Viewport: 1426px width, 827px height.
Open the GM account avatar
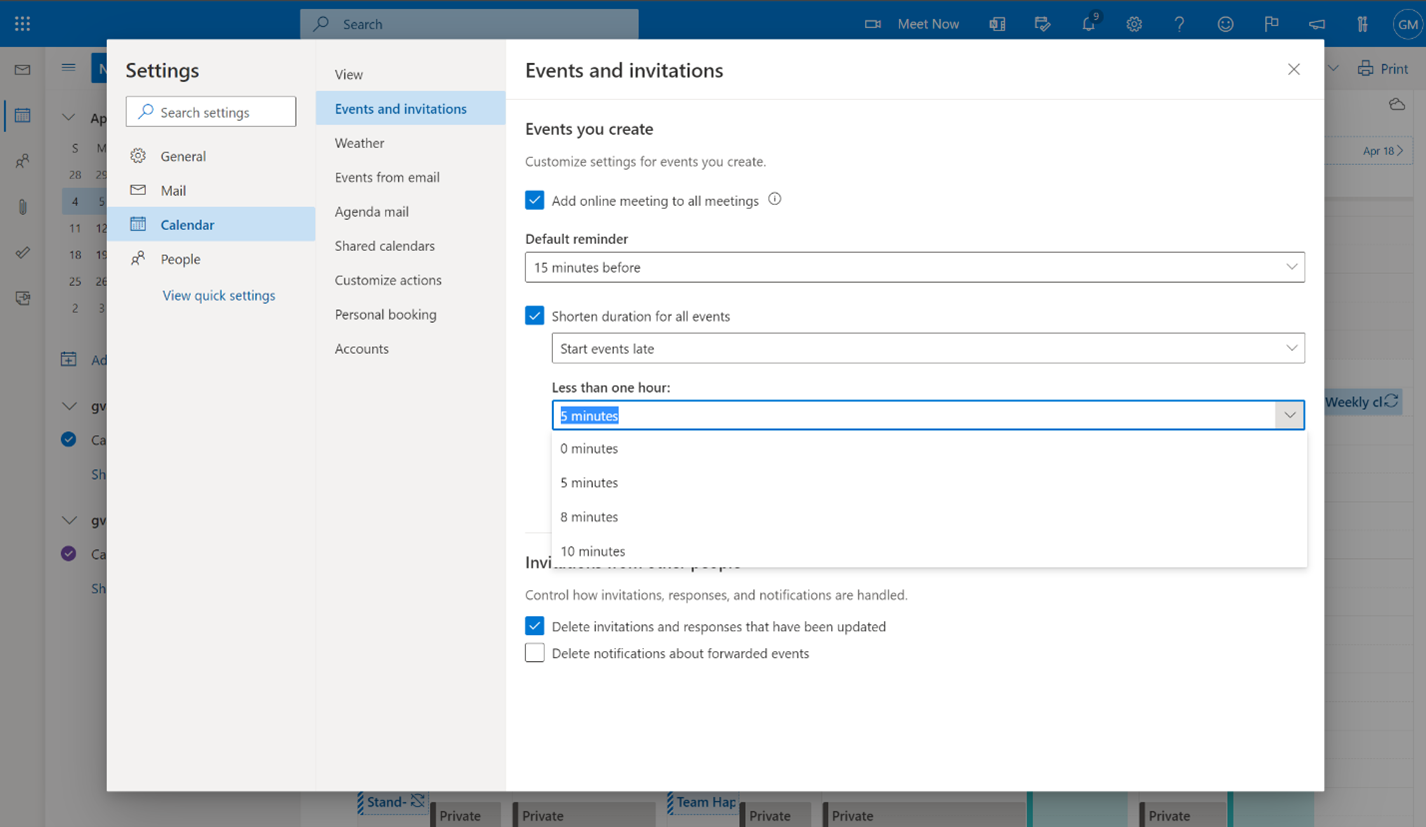pos(1407,23)
